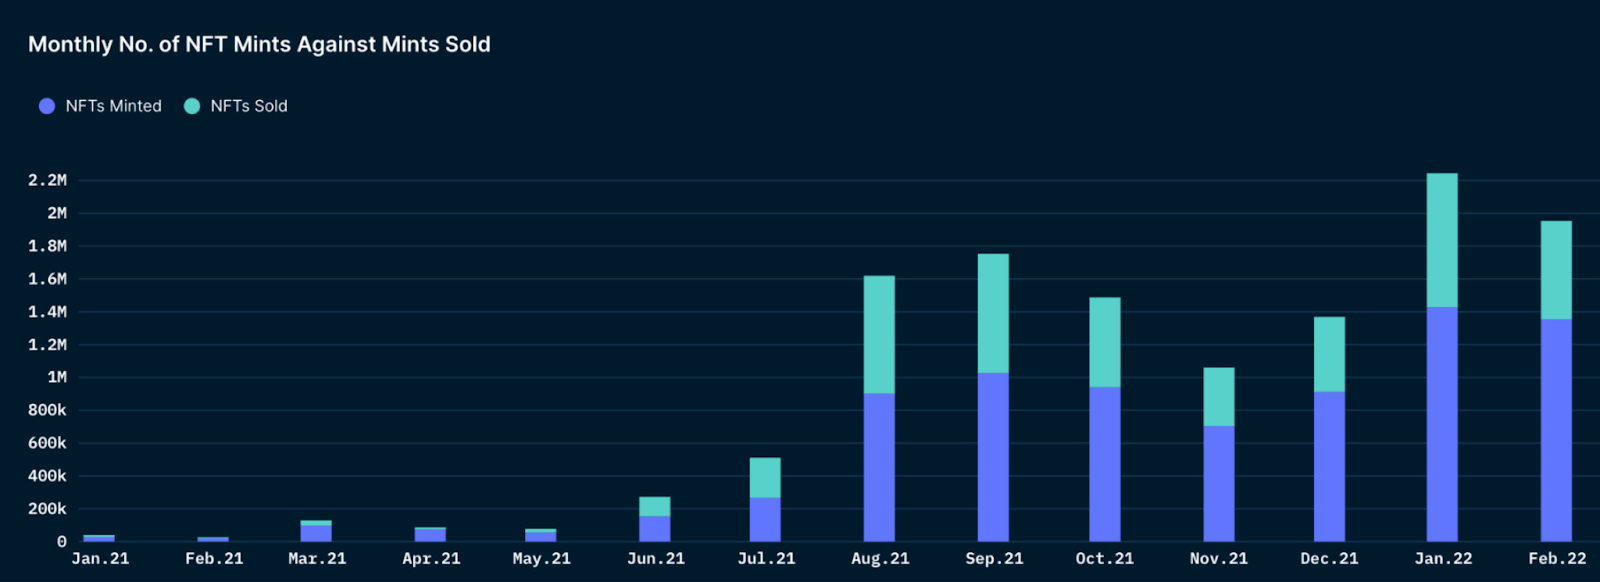Select the Jan.22 teal NFTs Sold bar segment
This screenshot has width=1600, height=582.
(1442, 240)
